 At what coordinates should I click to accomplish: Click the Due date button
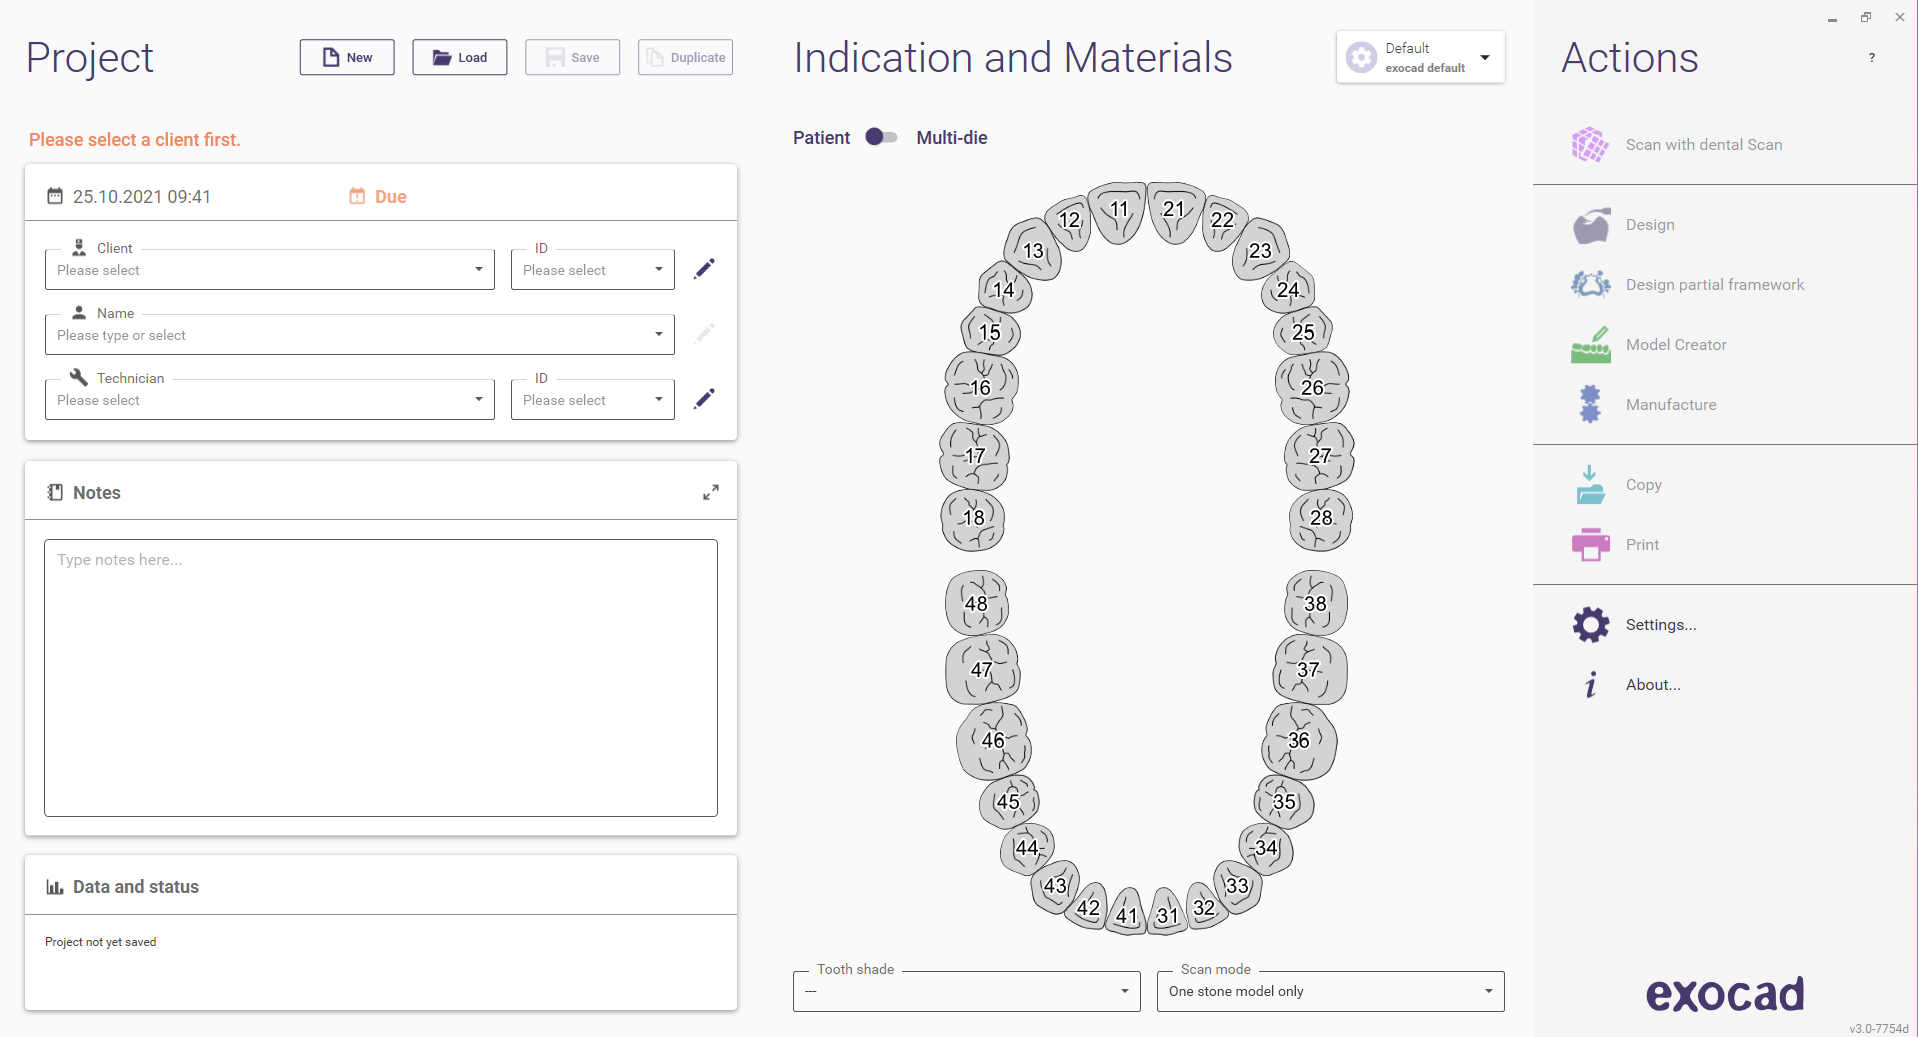(377, 196)
